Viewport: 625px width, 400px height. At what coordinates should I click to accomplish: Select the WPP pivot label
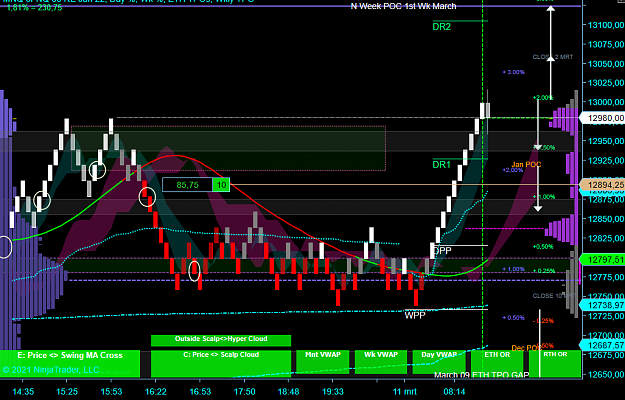tap(415, 316)
